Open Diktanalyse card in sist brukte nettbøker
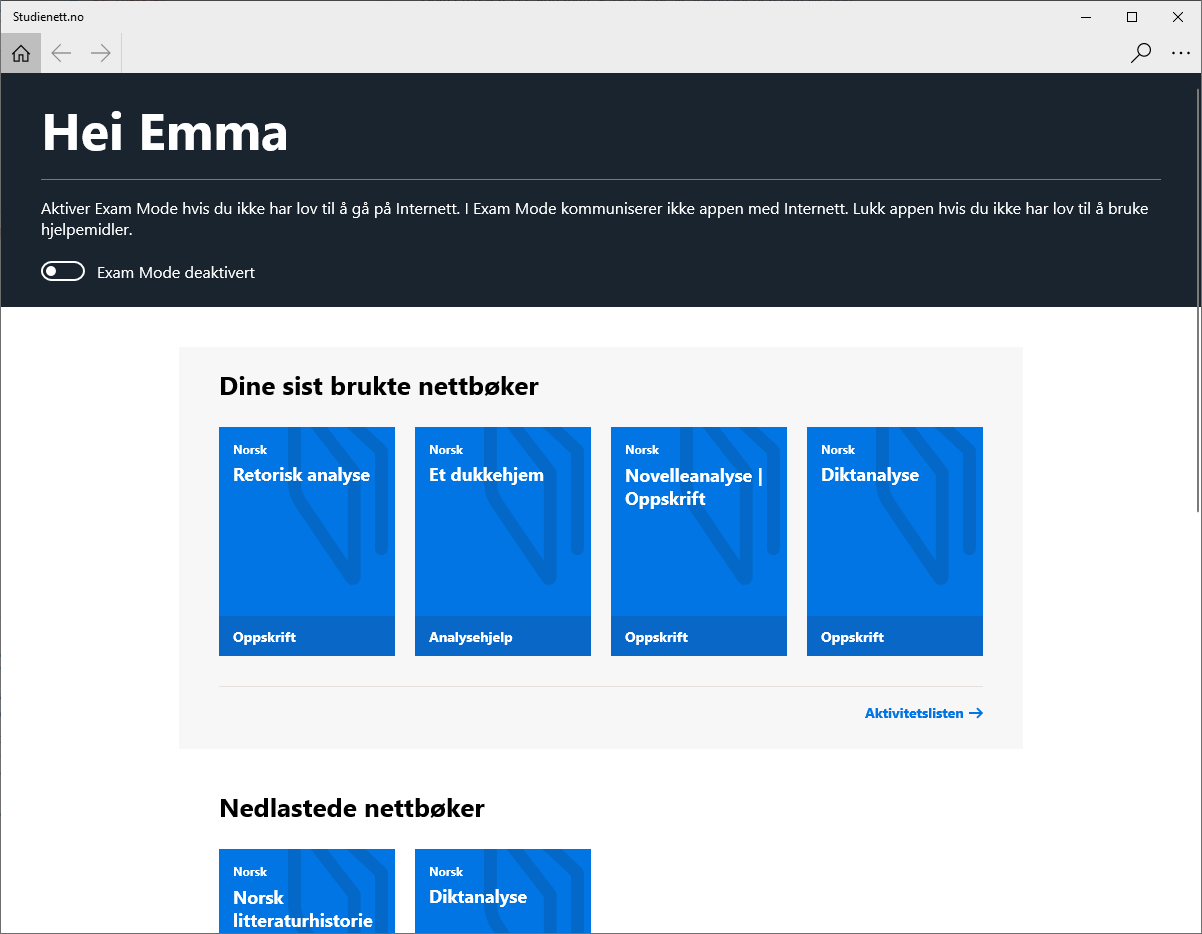This screenshot has width=1202, height=934. 895,541
